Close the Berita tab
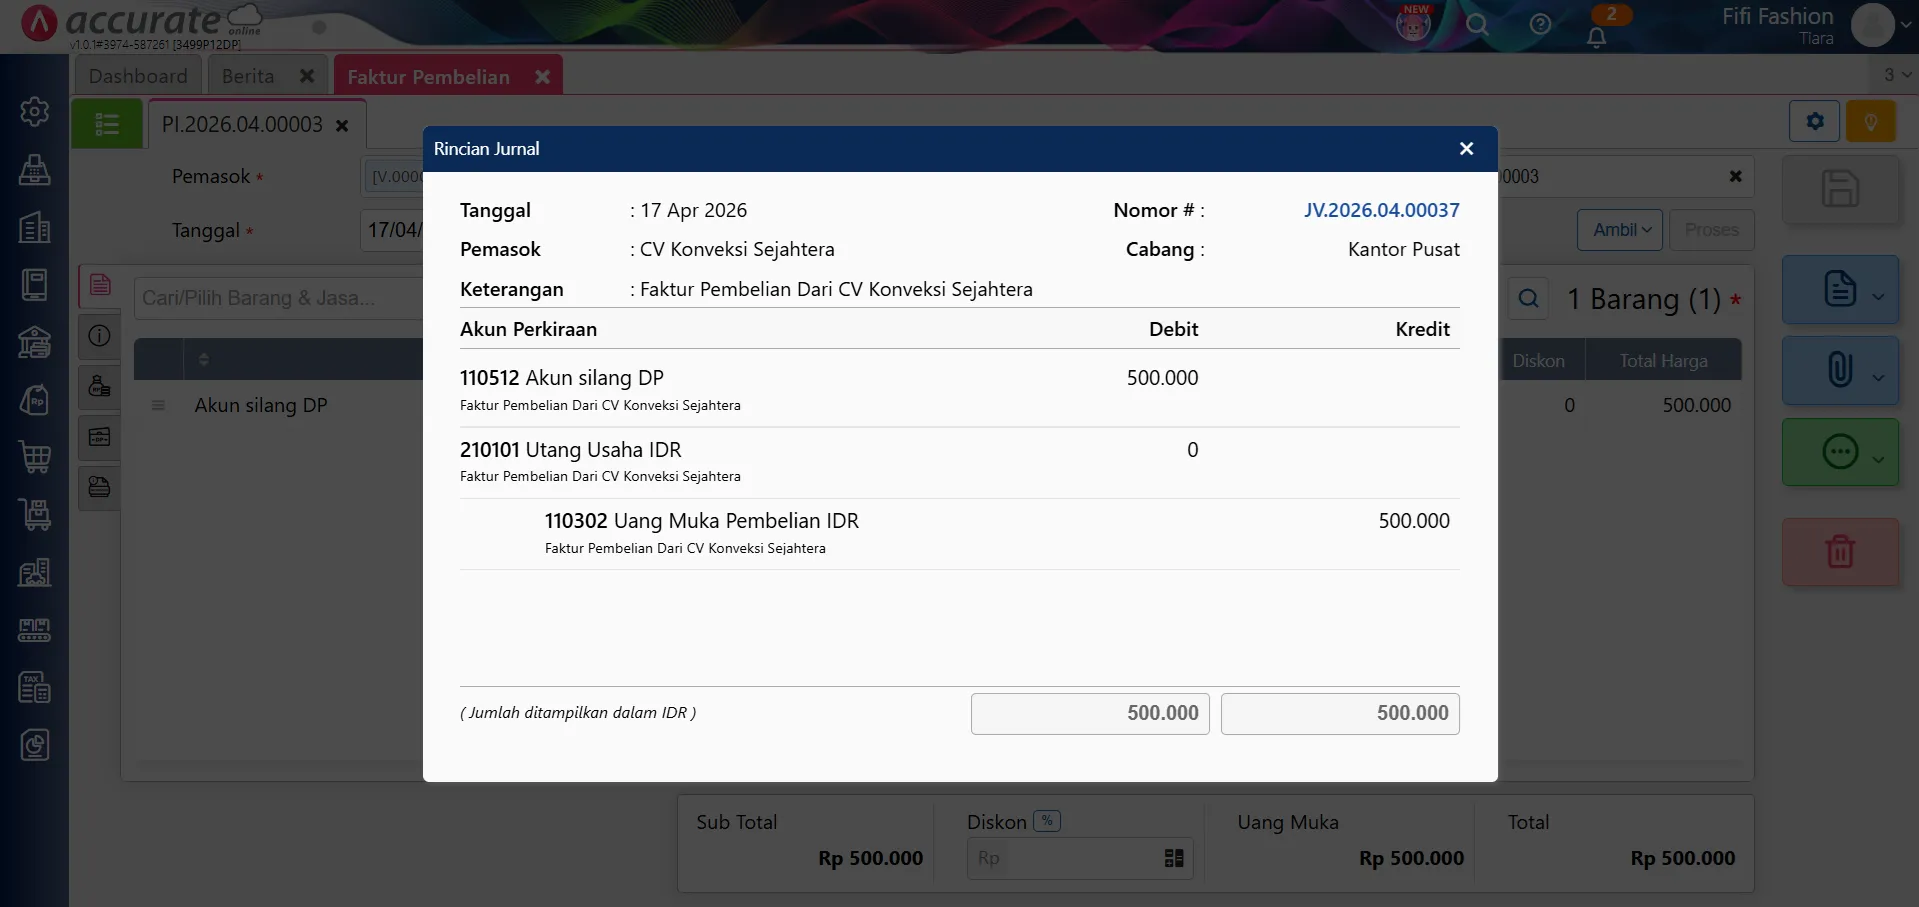 307,76
